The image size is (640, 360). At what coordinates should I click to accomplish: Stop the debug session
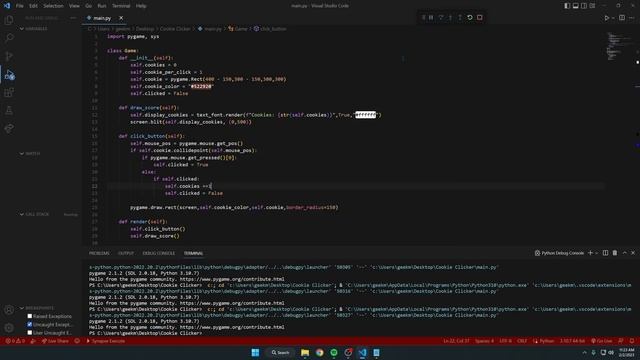tap(480, 18)
